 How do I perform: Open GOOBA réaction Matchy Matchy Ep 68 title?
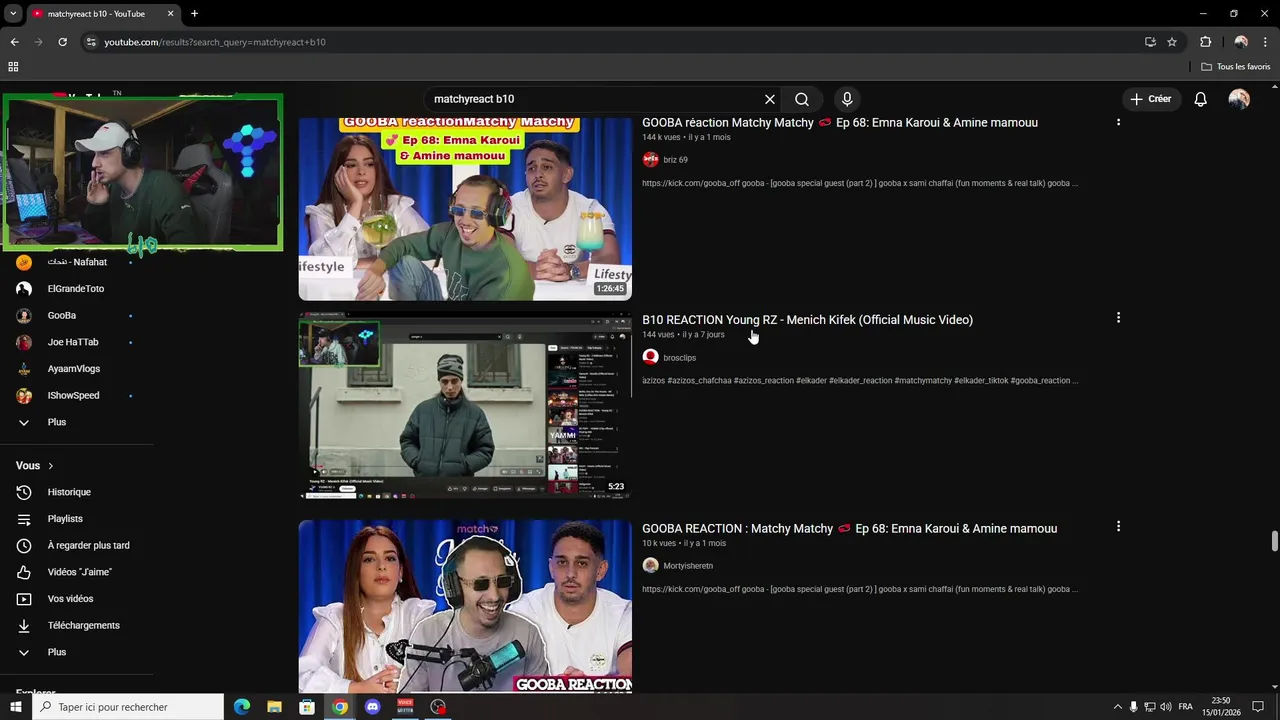pos(840,123)
